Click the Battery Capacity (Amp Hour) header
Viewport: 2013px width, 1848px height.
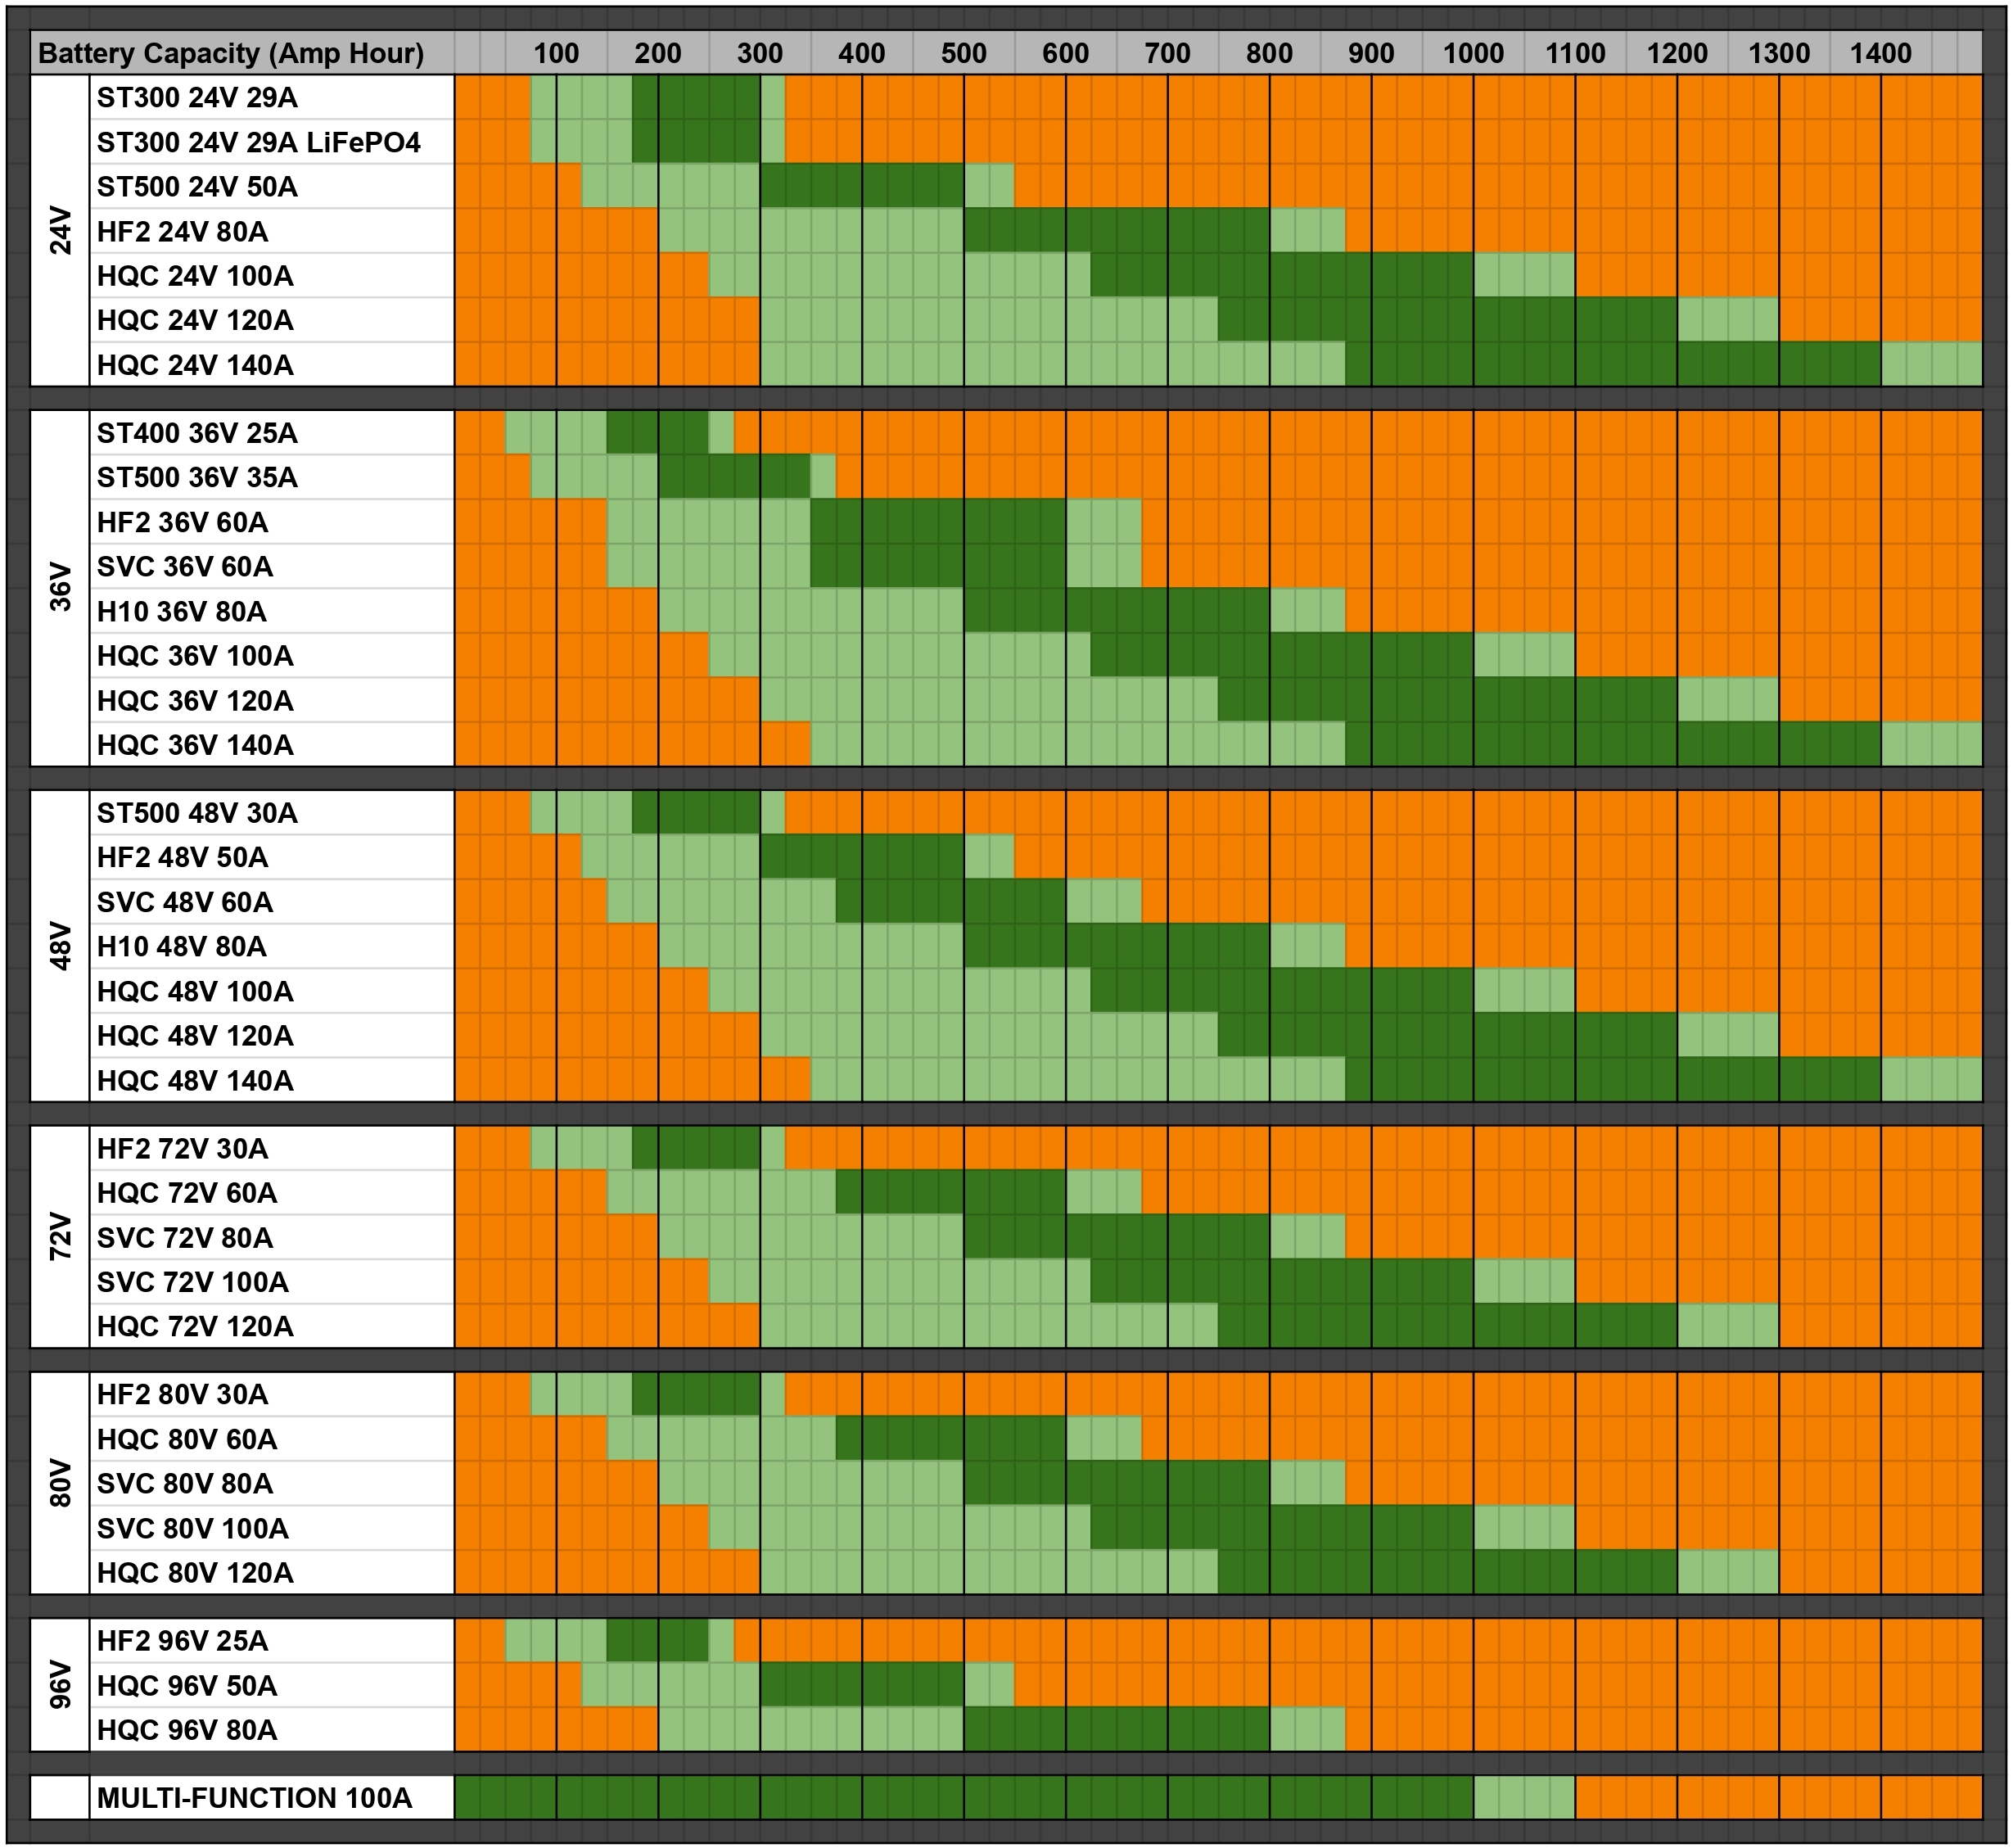click(231, 54)
